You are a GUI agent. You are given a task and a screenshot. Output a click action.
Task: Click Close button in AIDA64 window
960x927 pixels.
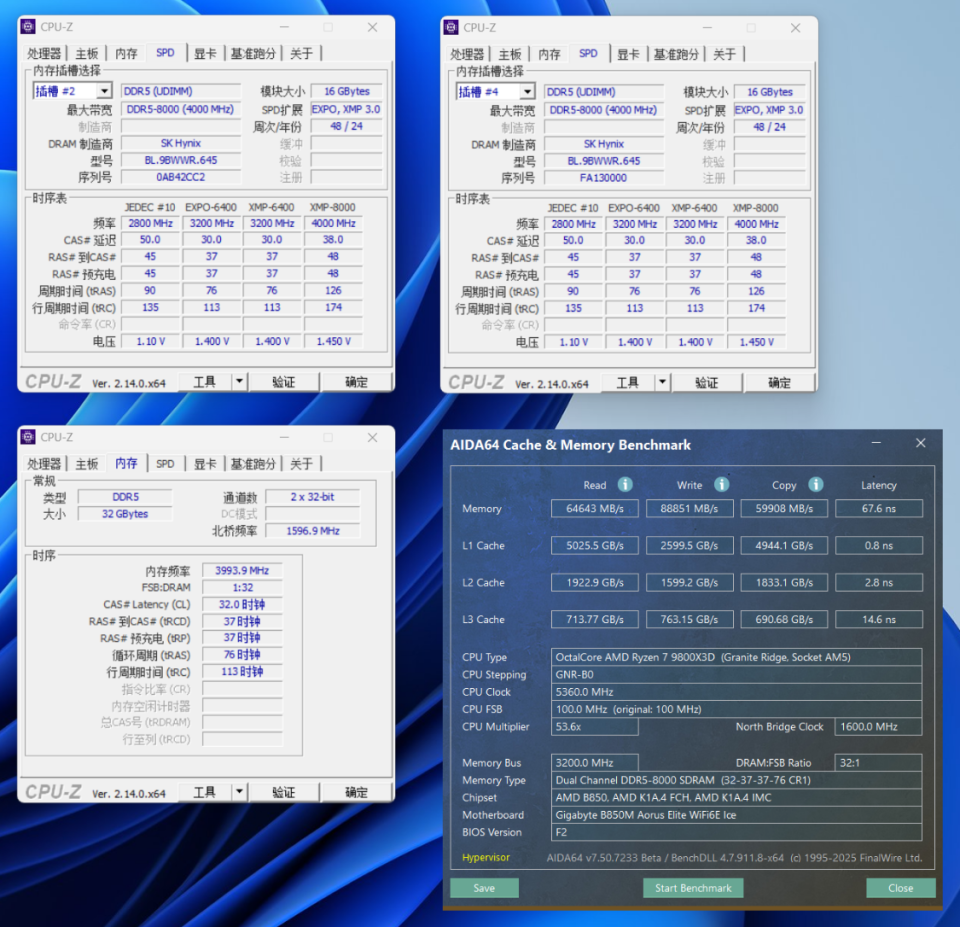[901, 888]
